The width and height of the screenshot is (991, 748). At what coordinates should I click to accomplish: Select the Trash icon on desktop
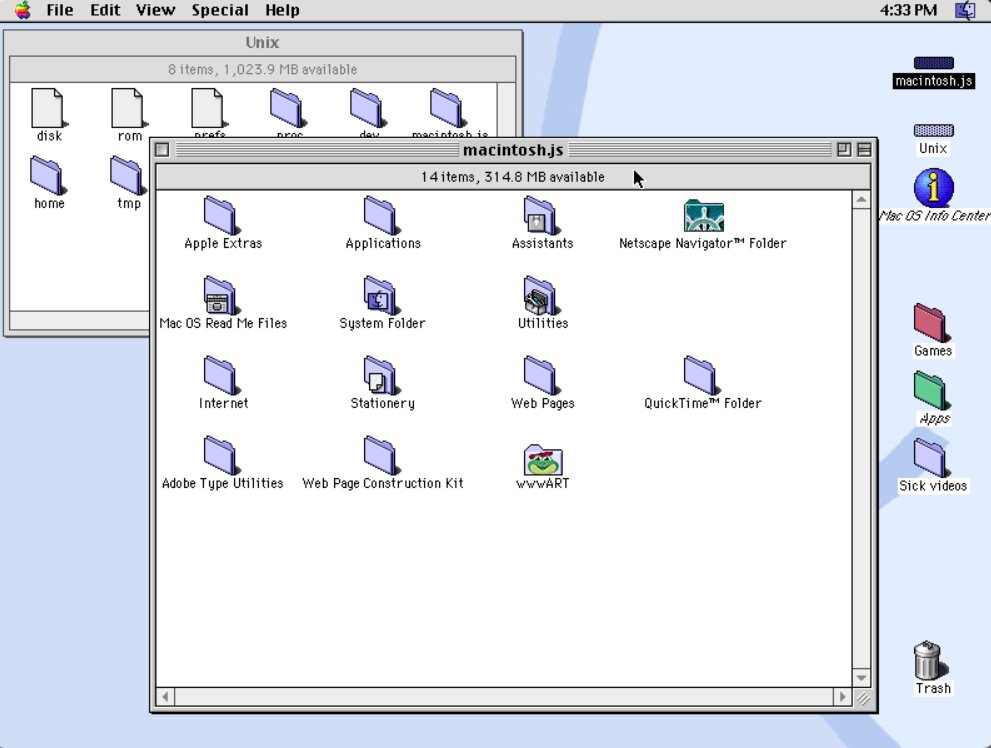coord(928,660)
